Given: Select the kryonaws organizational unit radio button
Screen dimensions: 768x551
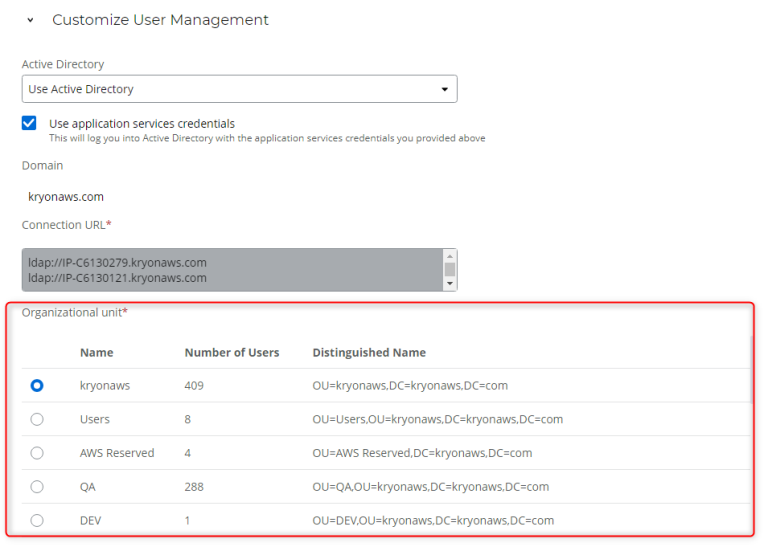Looking at the screenshot, I should click(x=37, y=385).
